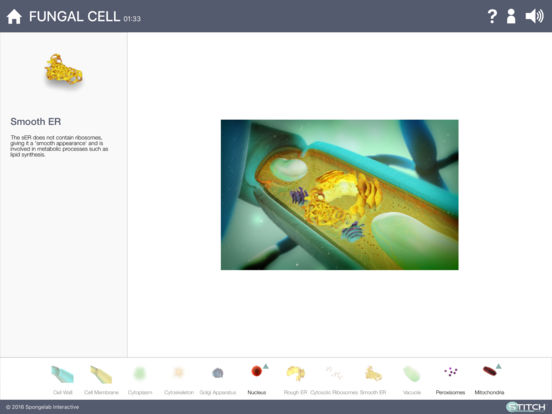The image size is (552, 414).
Task: Open the help question mark icon
Action: 492,16
